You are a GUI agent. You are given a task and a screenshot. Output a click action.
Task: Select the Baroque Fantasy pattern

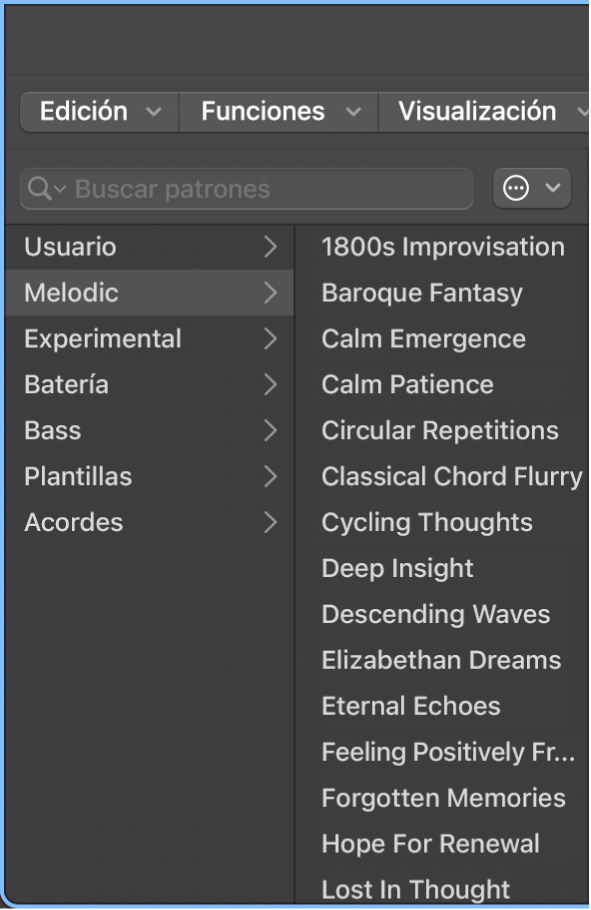coord(420,292)
